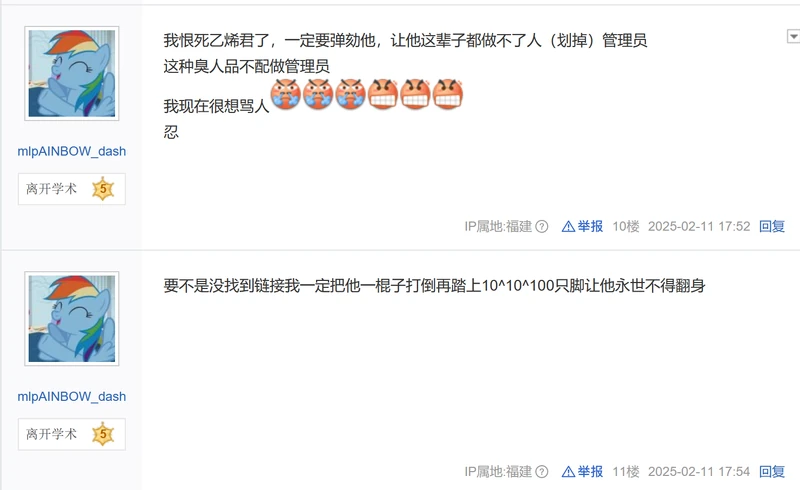Open mlpAINBOW_dash avatar in post 11
The width and height of the screenshot is (800, 490).
[72, 318]
